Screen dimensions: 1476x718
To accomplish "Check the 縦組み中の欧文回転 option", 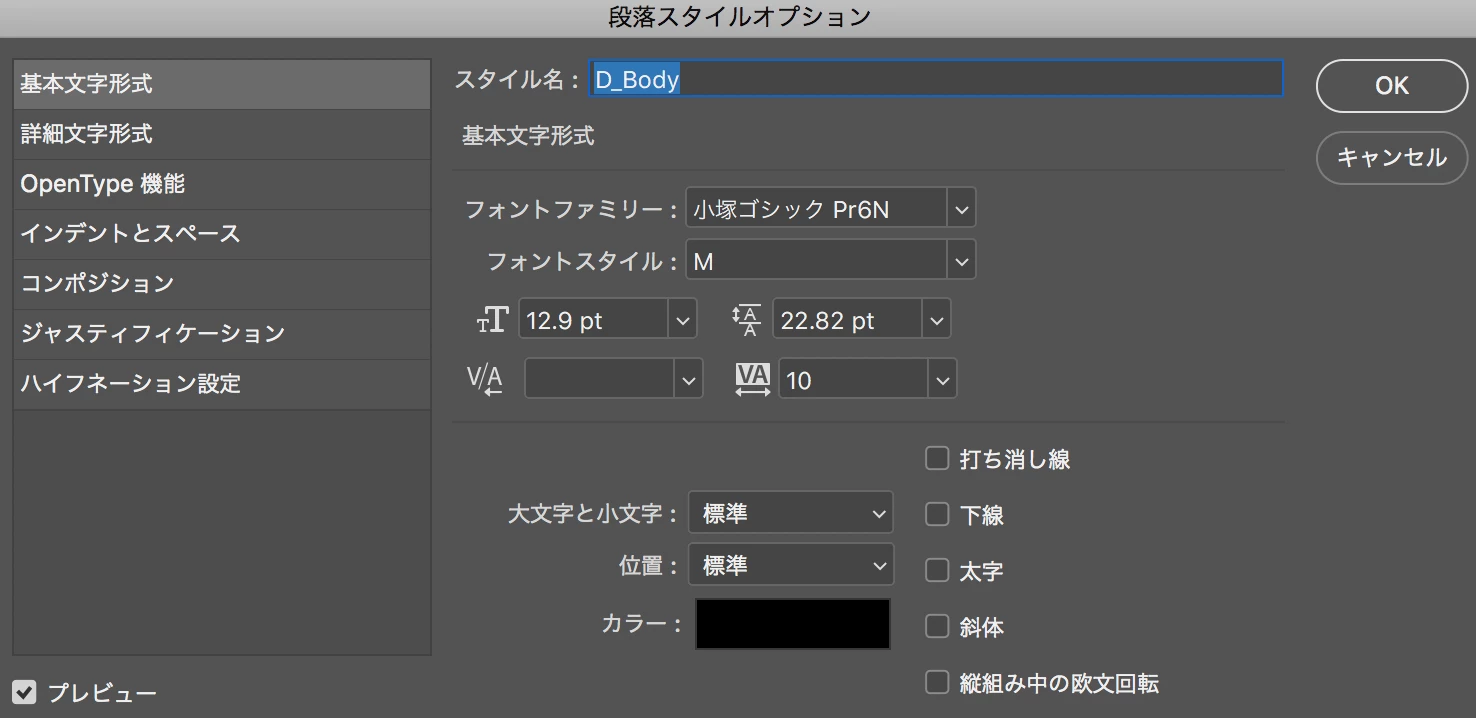I will tap(937, 682).
